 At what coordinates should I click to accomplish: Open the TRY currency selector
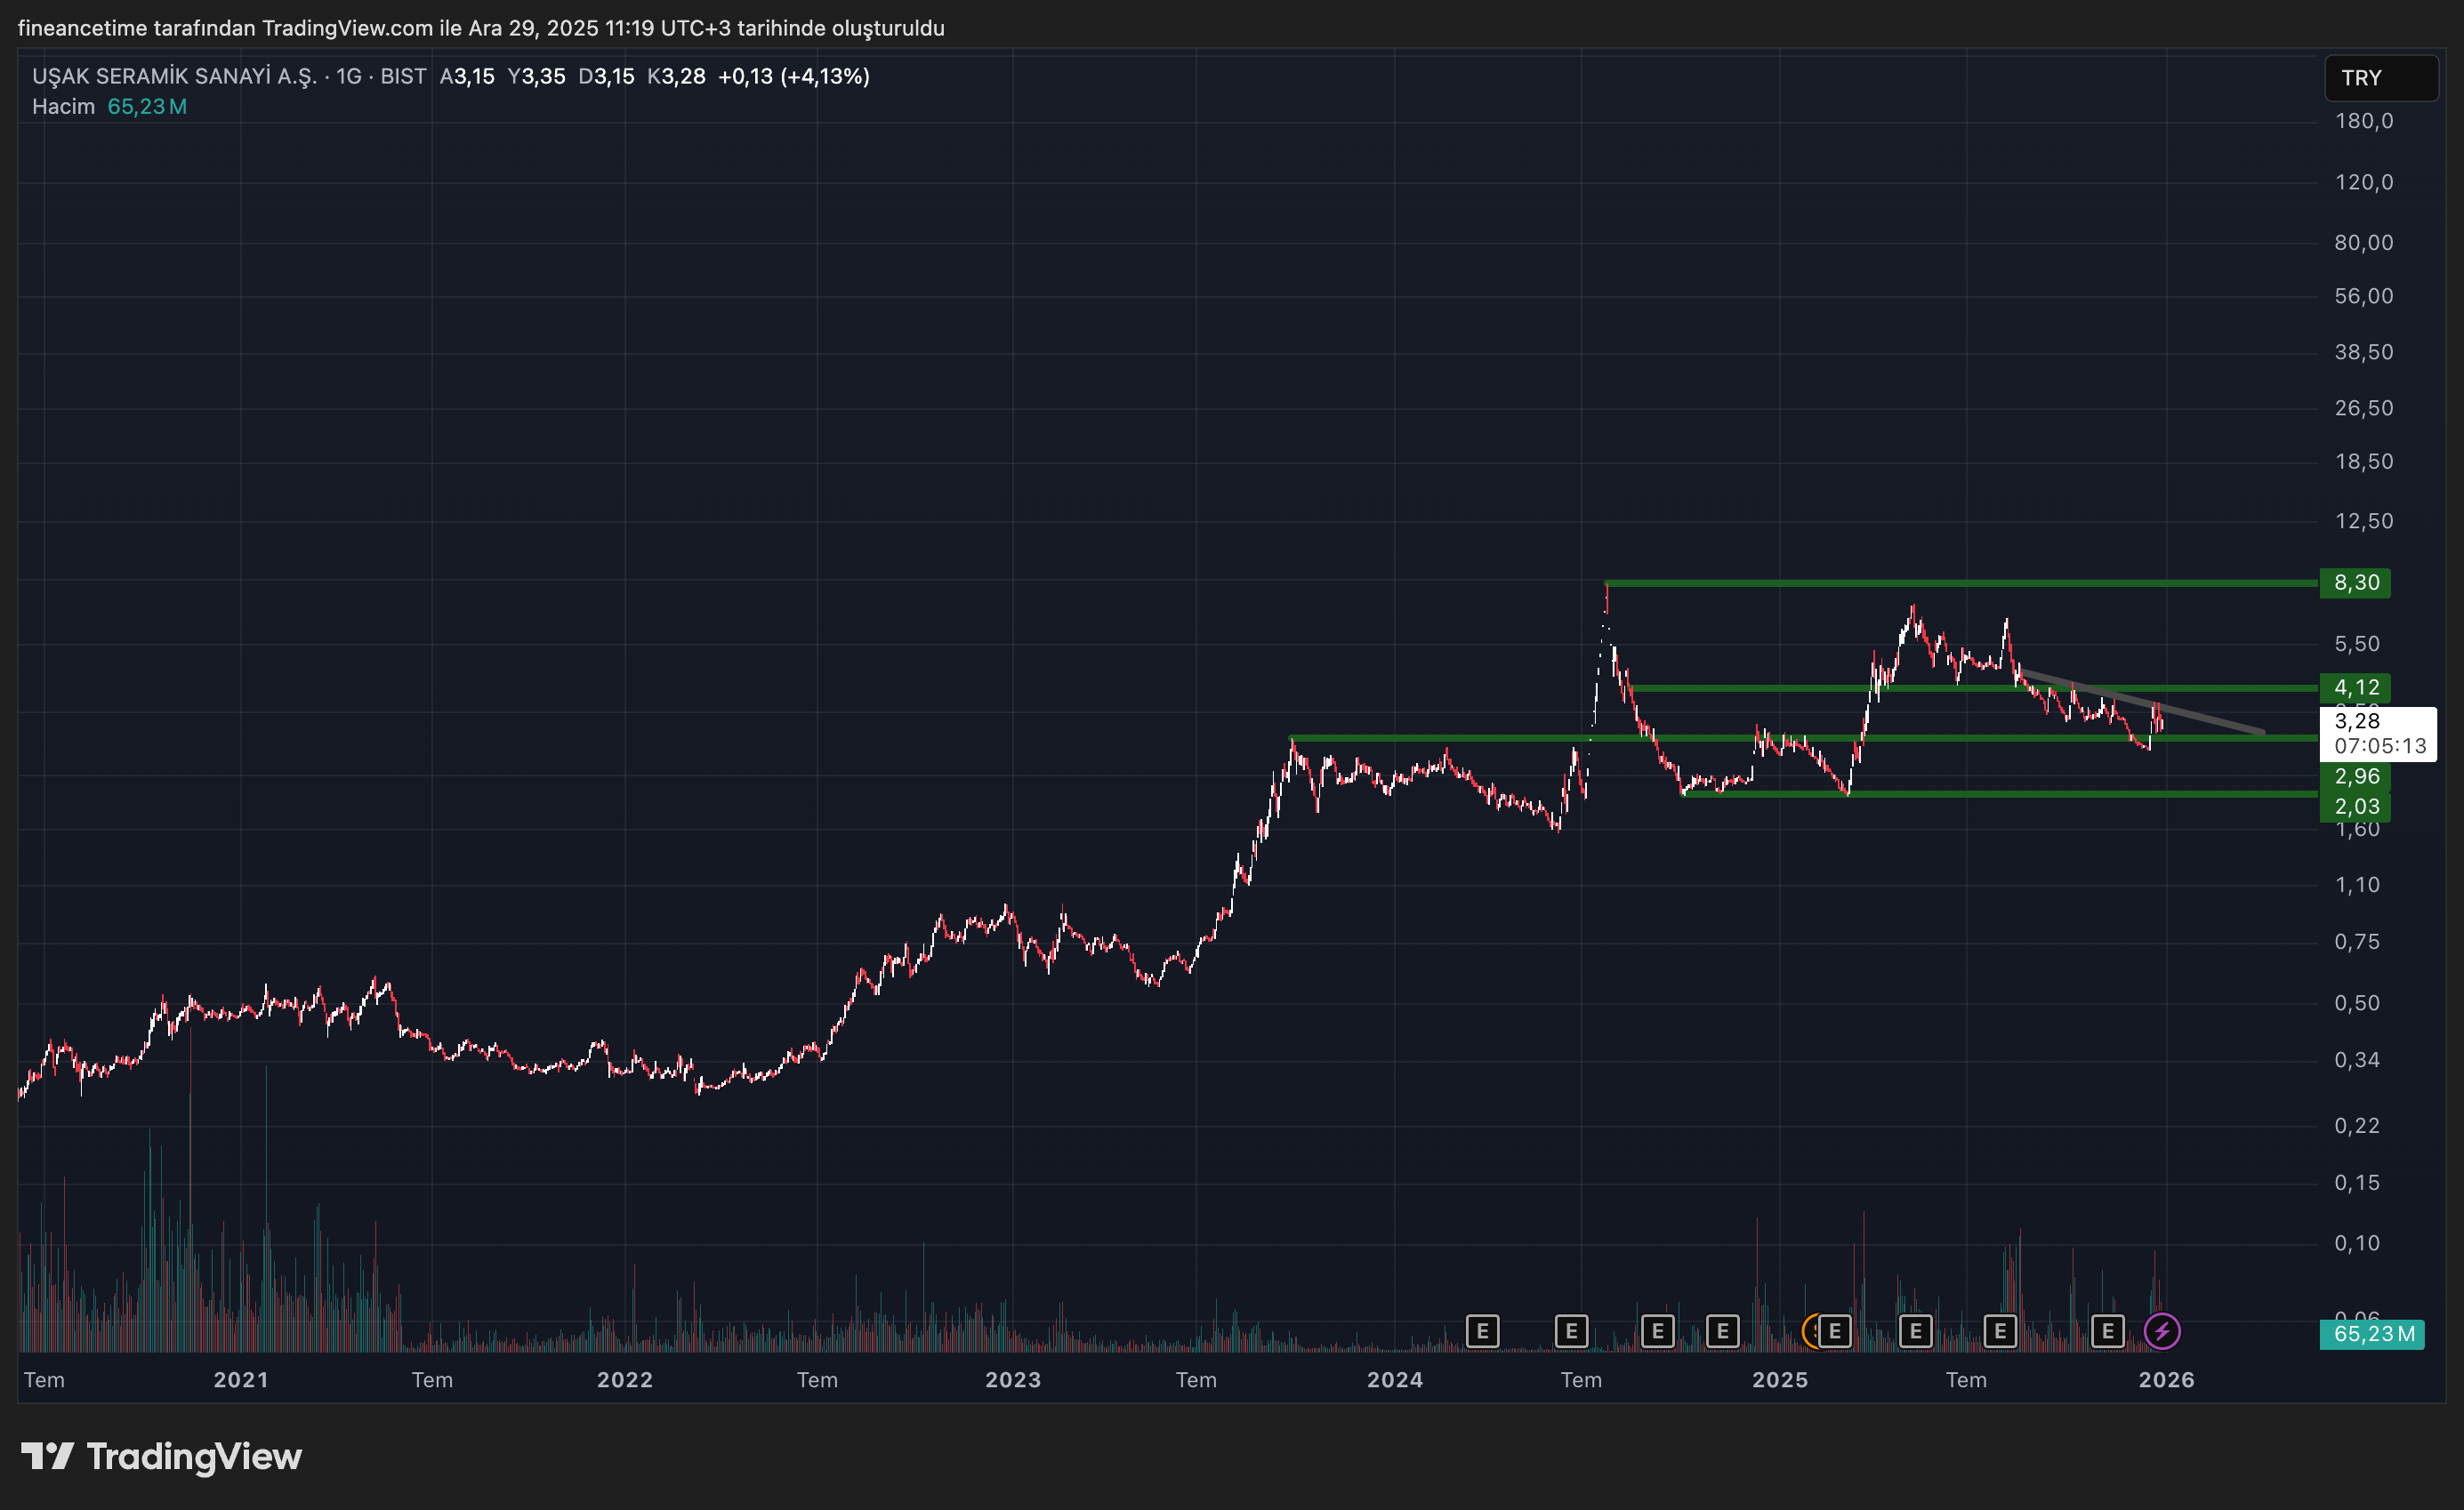(2380, 78)
